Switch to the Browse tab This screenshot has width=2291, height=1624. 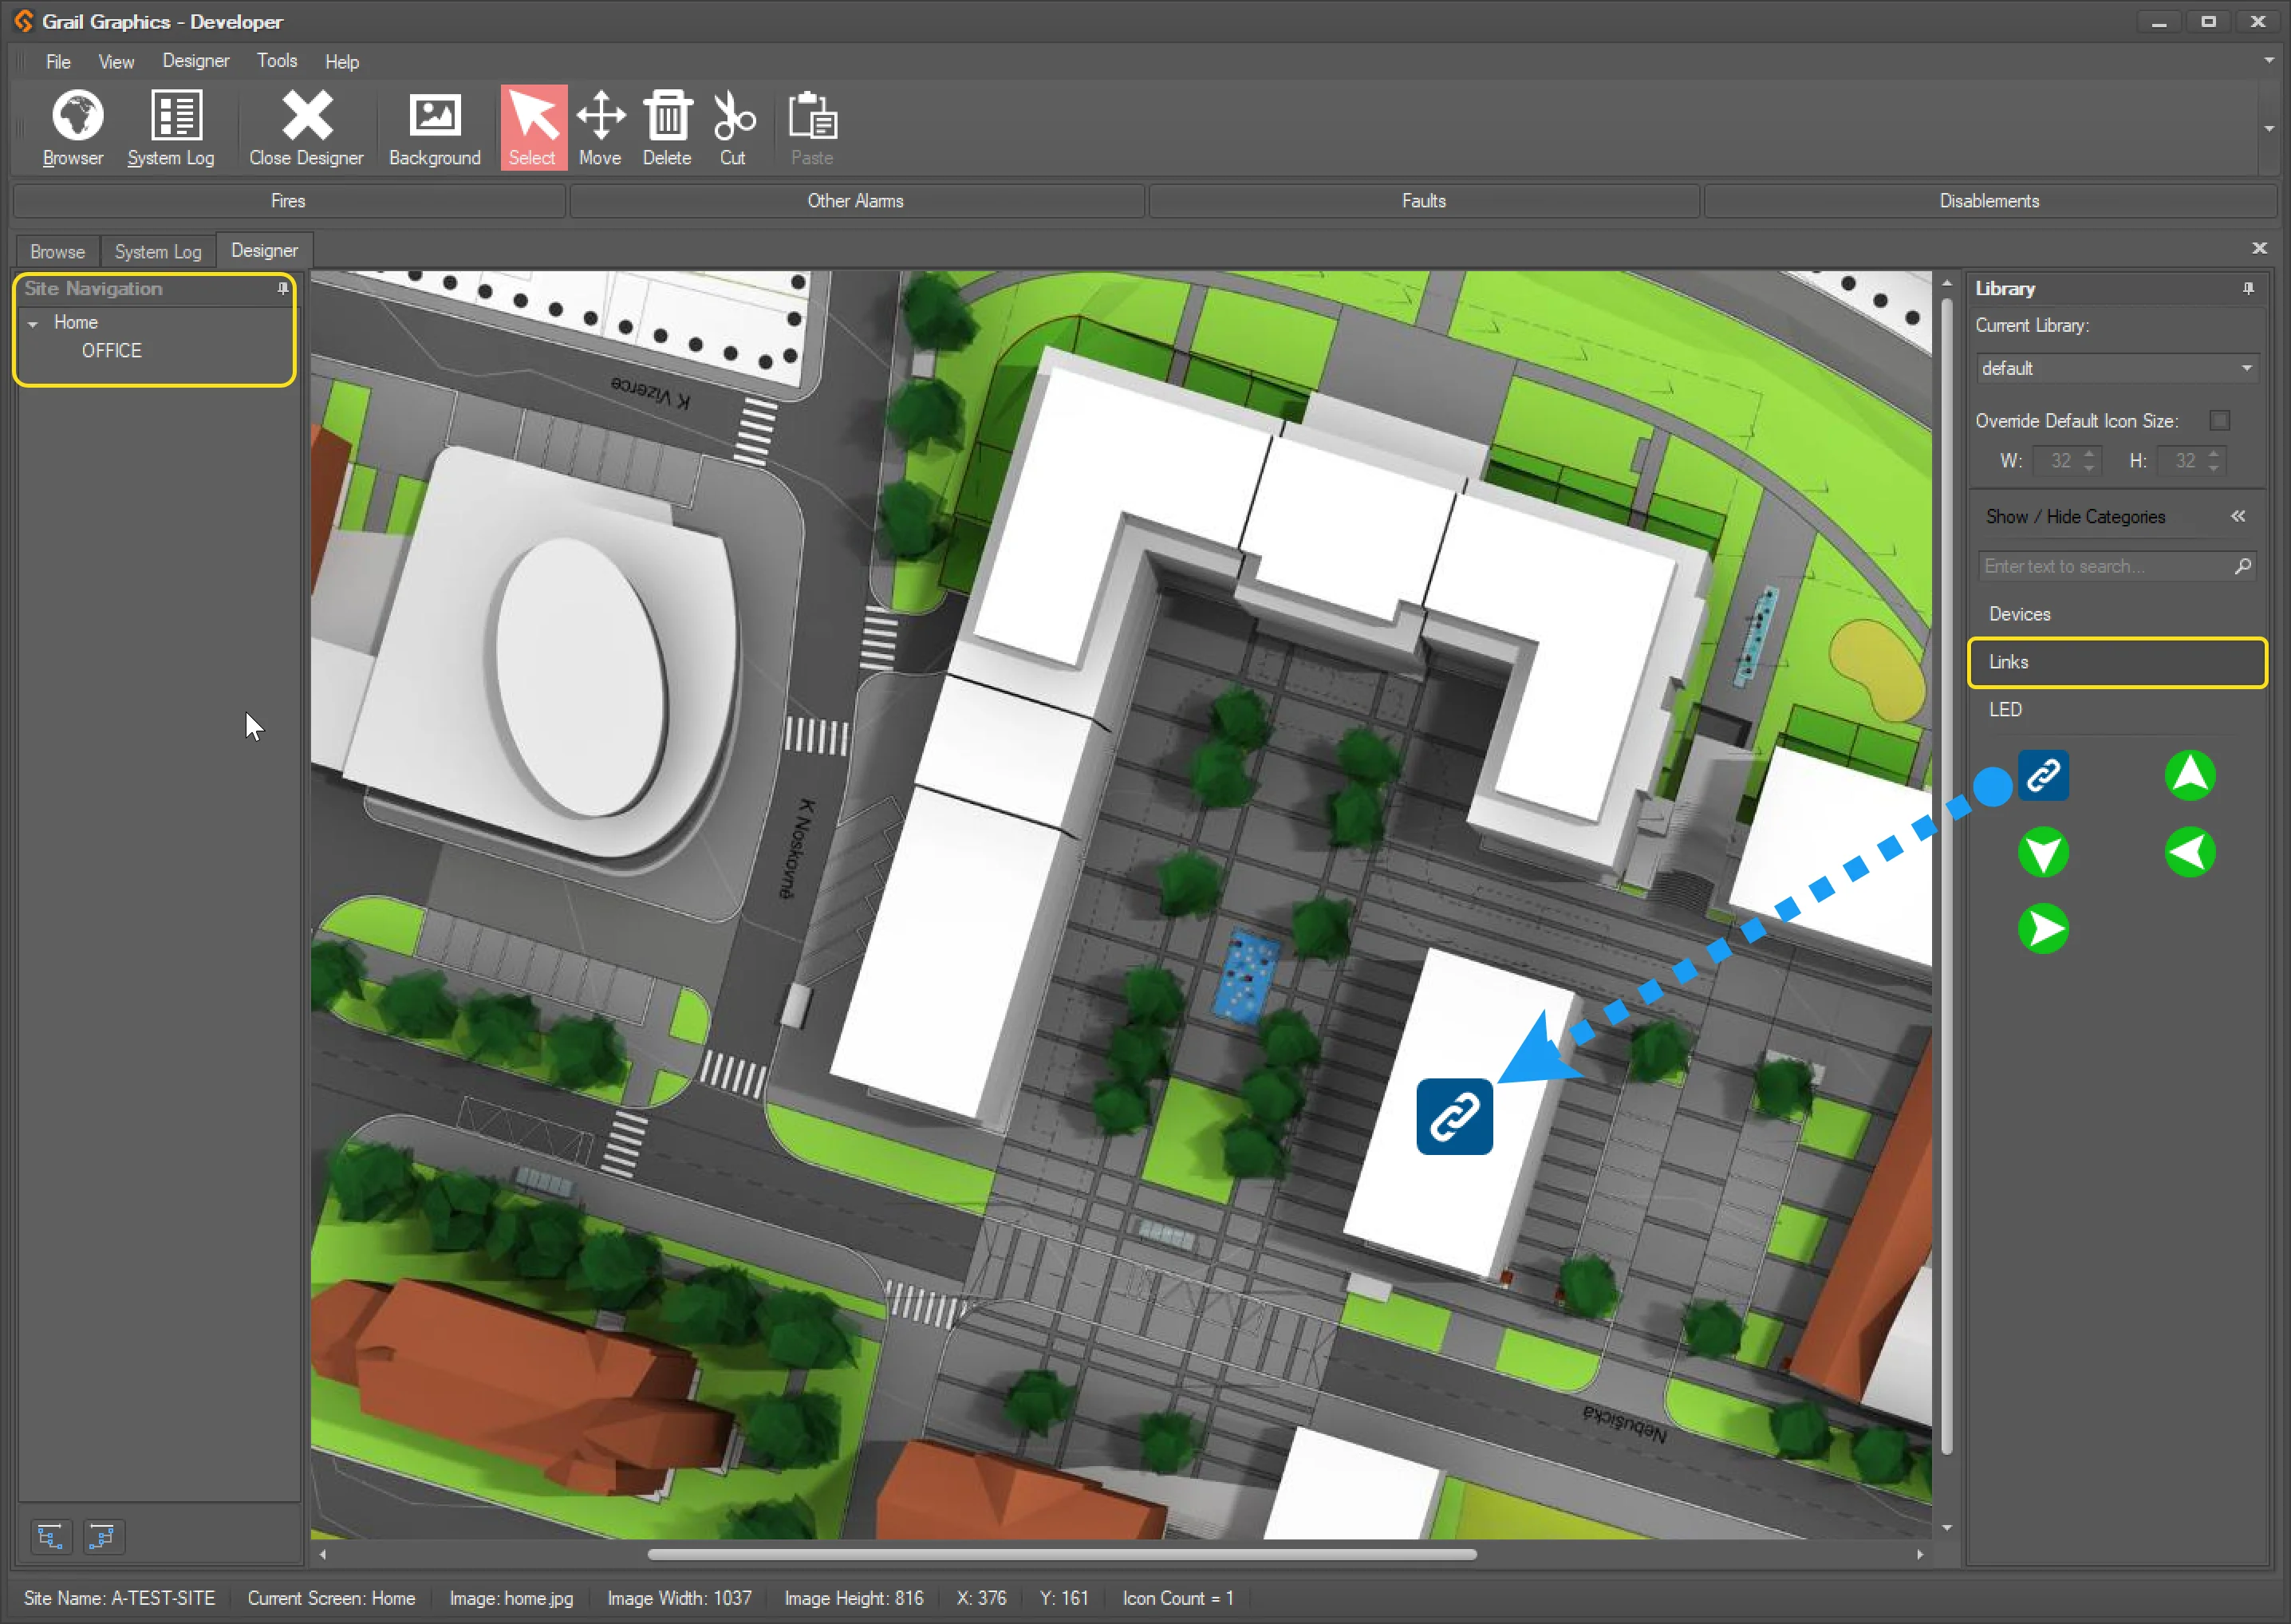[x=57, y=252]
